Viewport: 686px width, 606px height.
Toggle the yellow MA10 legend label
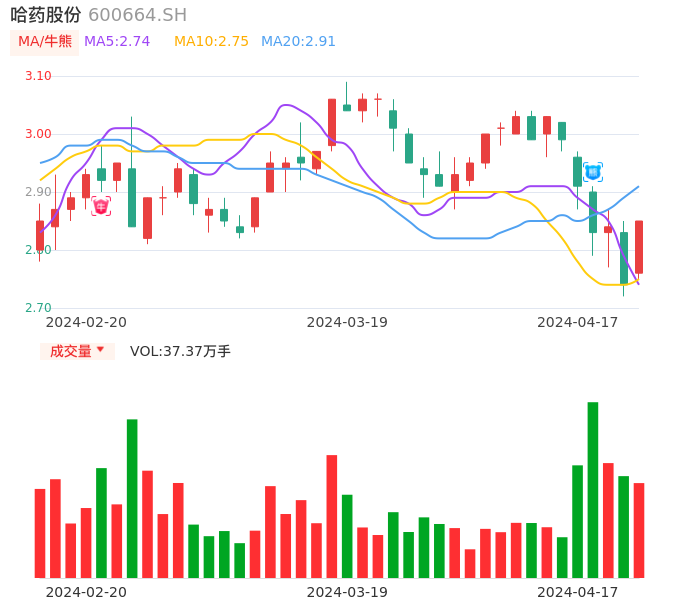(x=211, y=42)
